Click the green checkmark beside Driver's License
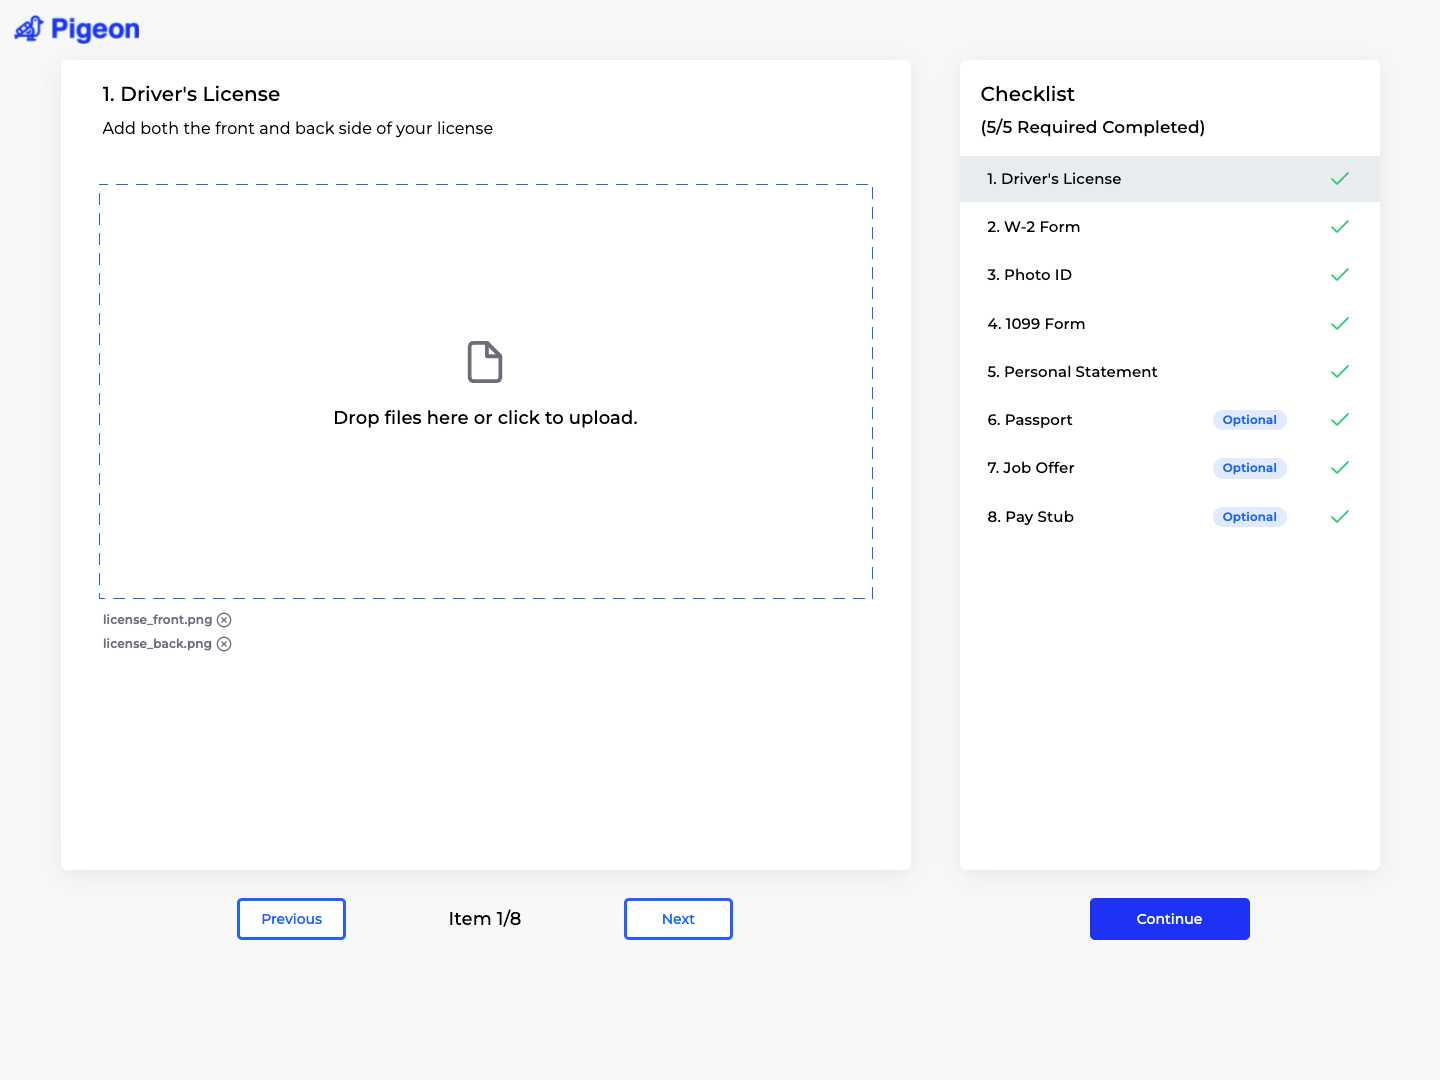 [x=1340, y=178]
